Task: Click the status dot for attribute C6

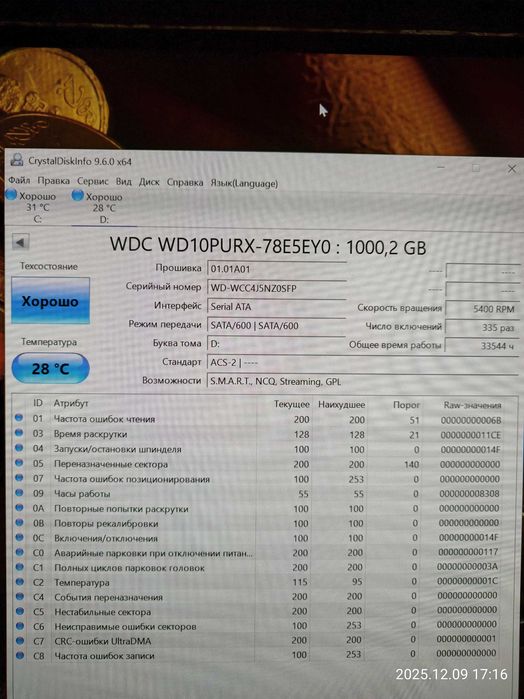Action: (x=19, y=625)
